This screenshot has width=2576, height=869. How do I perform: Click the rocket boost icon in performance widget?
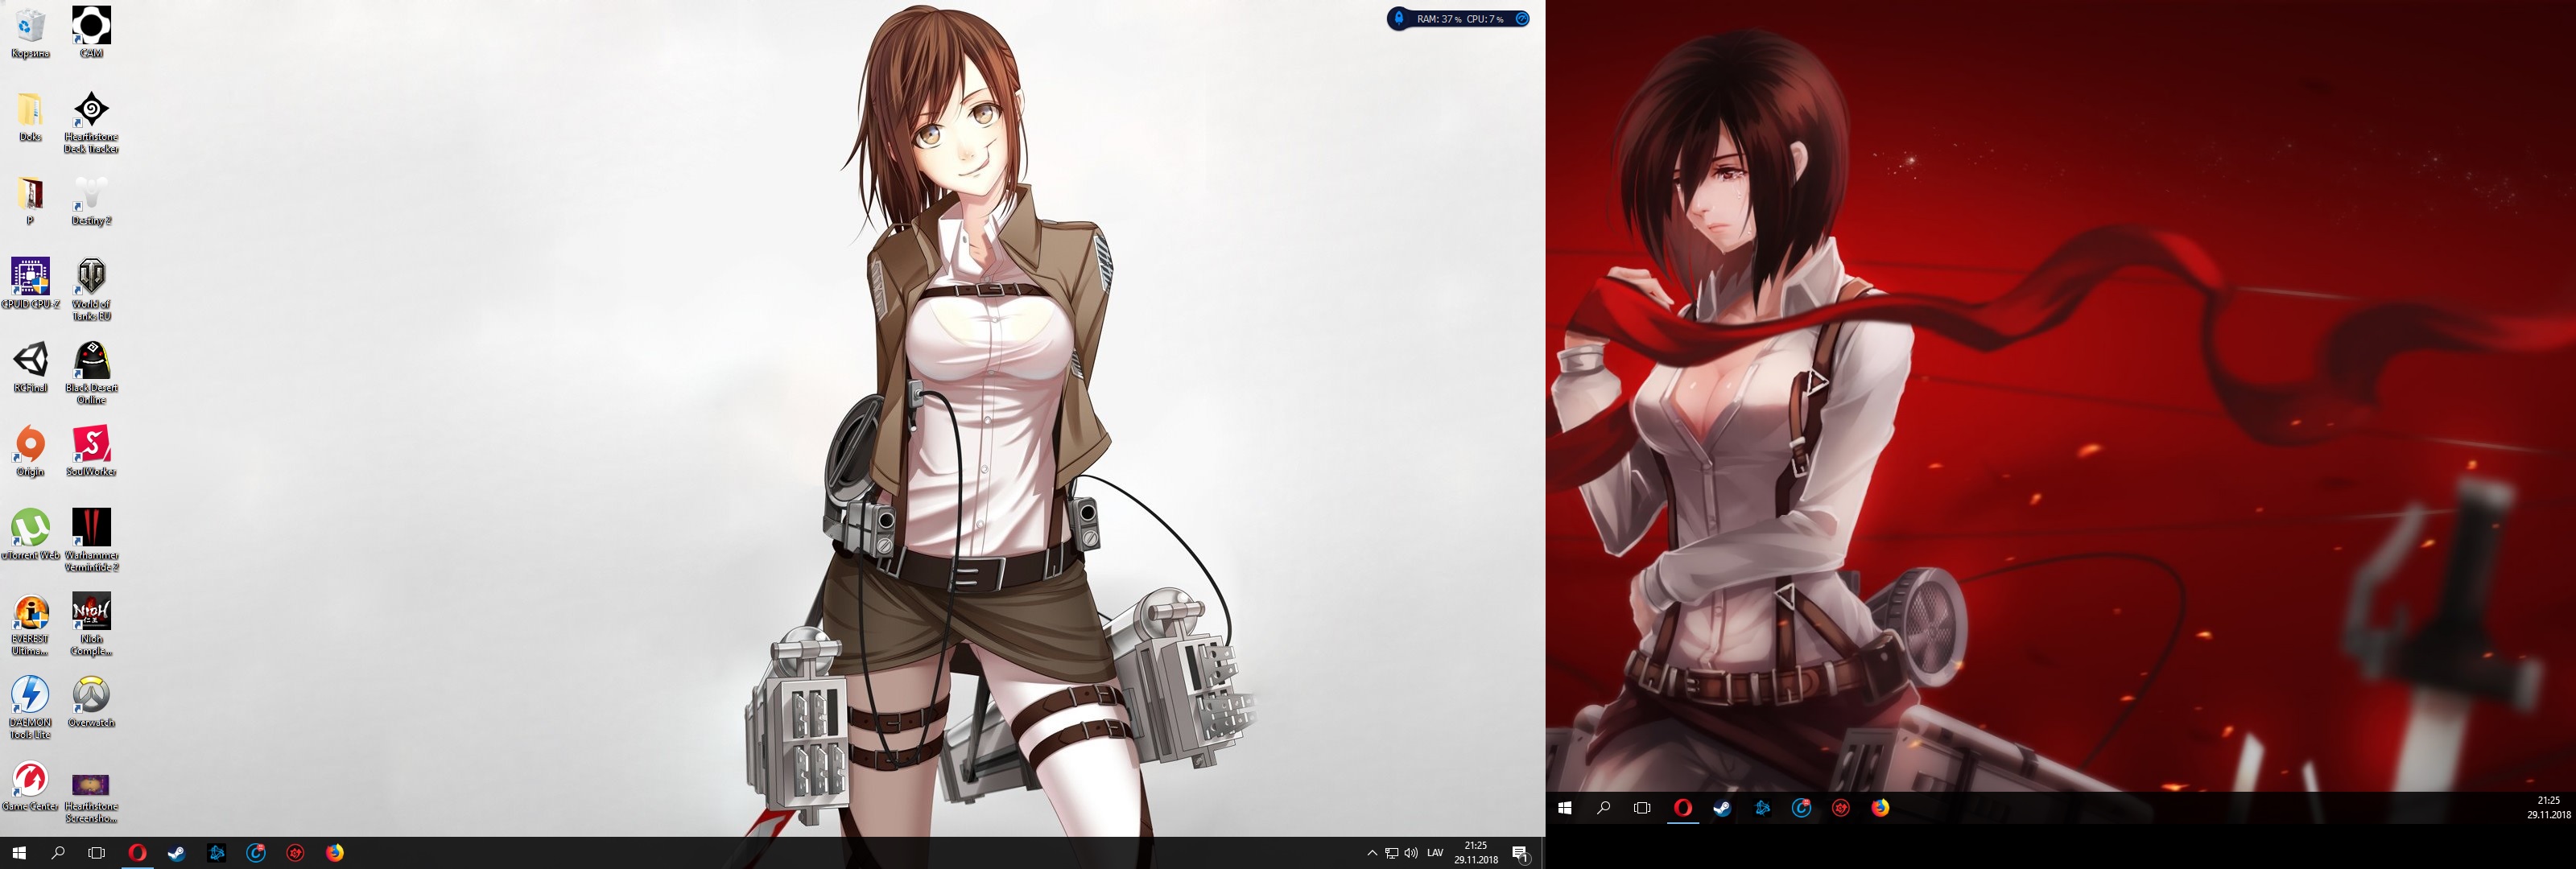pos(1399,18)
